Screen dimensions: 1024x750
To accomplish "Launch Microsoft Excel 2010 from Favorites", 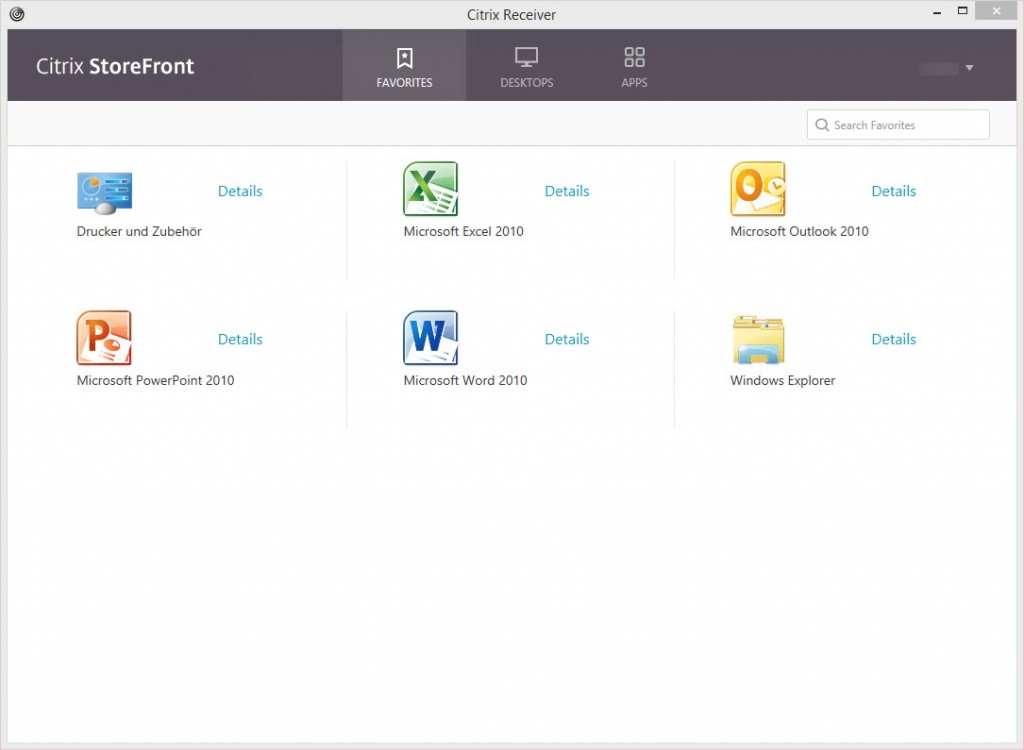I will [430, 188].
